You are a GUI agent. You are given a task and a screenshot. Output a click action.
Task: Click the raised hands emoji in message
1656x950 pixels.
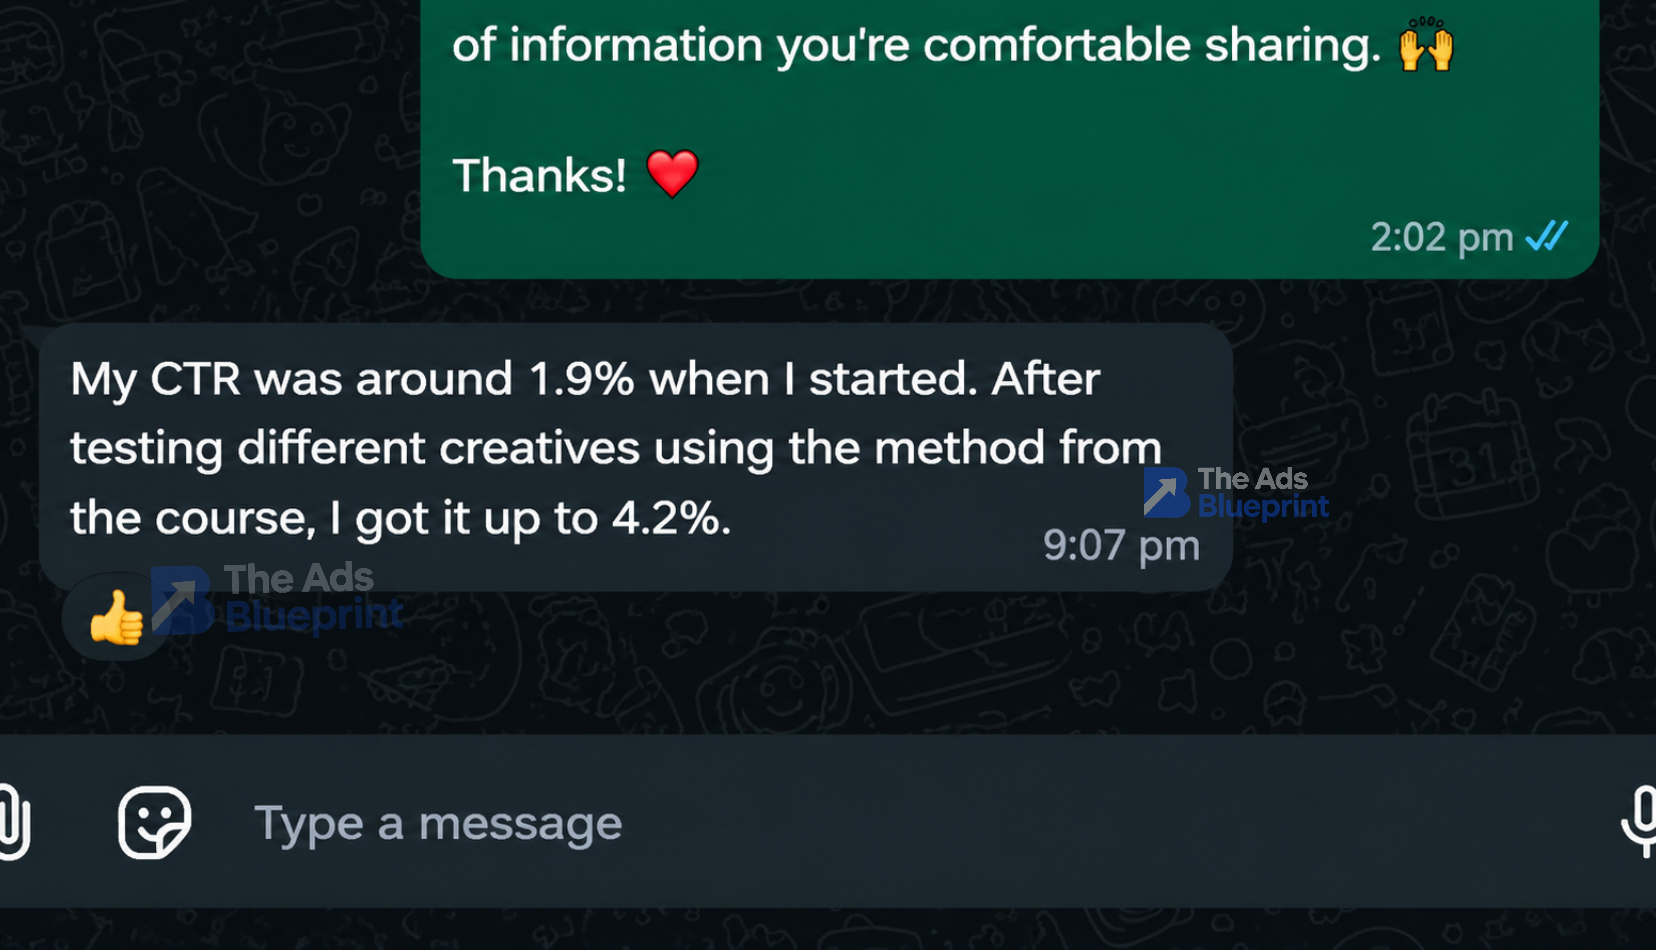click(x=1425, y=44)
